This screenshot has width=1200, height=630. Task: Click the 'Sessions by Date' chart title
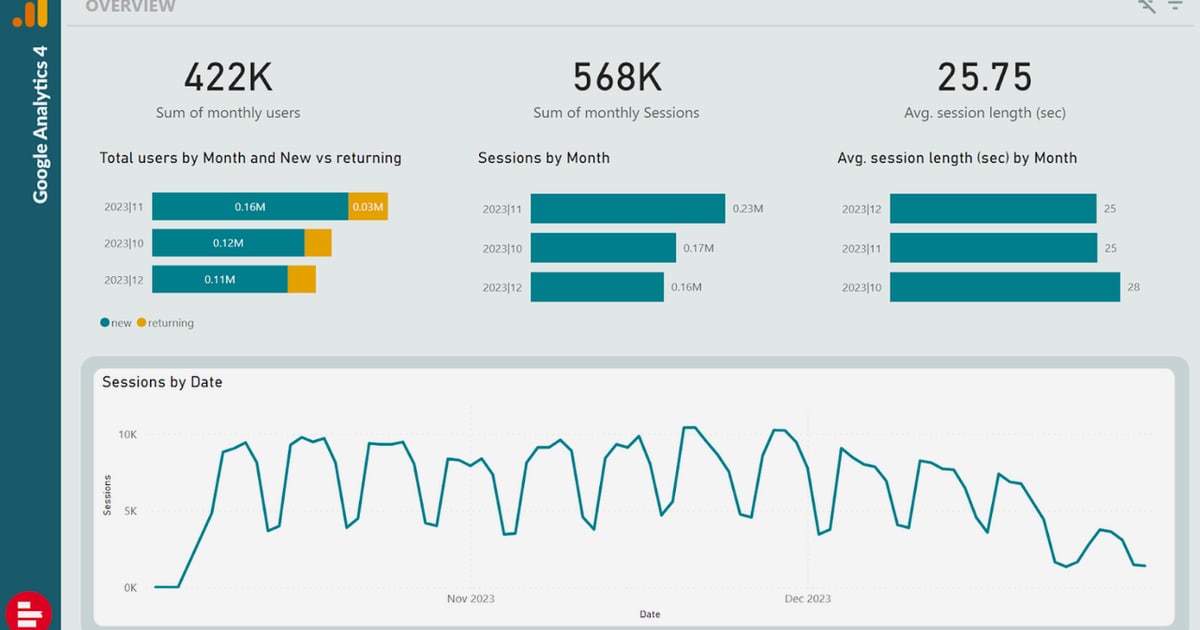(162, 382)
